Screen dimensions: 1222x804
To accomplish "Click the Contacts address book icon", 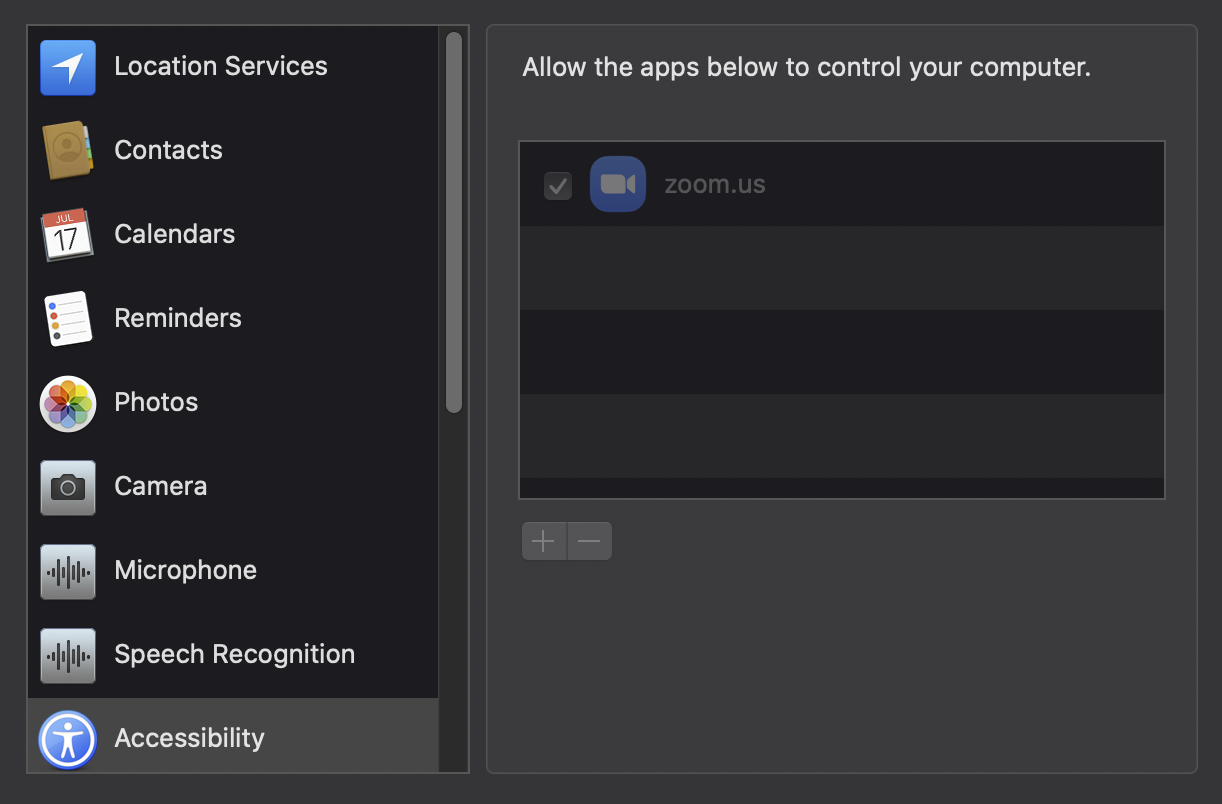I will pos(68,151).
